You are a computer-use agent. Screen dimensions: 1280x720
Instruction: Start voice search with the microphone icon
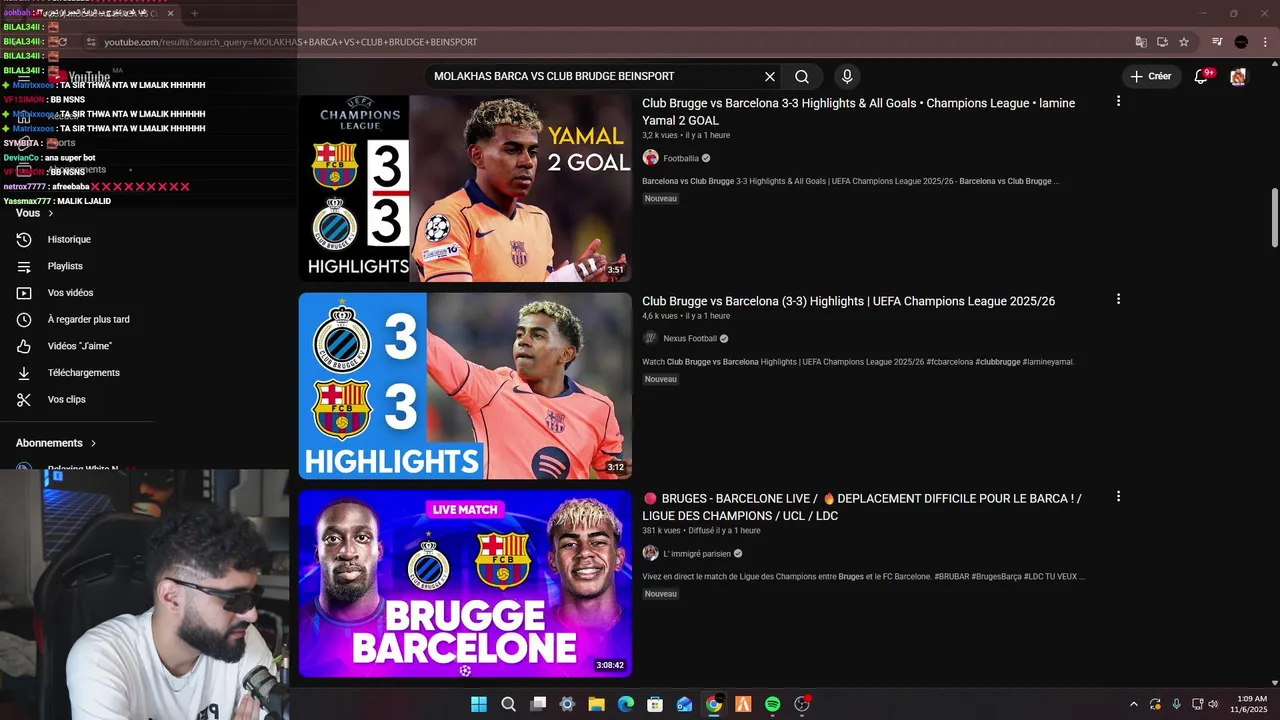tap(847, 76)
